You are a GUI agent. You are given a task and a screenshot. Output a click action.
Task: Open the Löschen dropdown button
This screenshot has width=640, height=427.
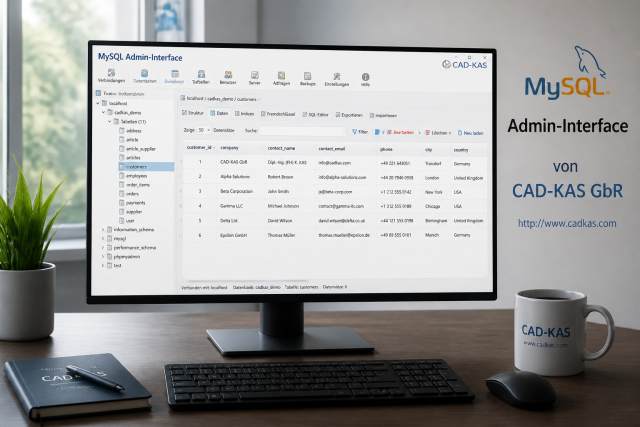[438, 133]
